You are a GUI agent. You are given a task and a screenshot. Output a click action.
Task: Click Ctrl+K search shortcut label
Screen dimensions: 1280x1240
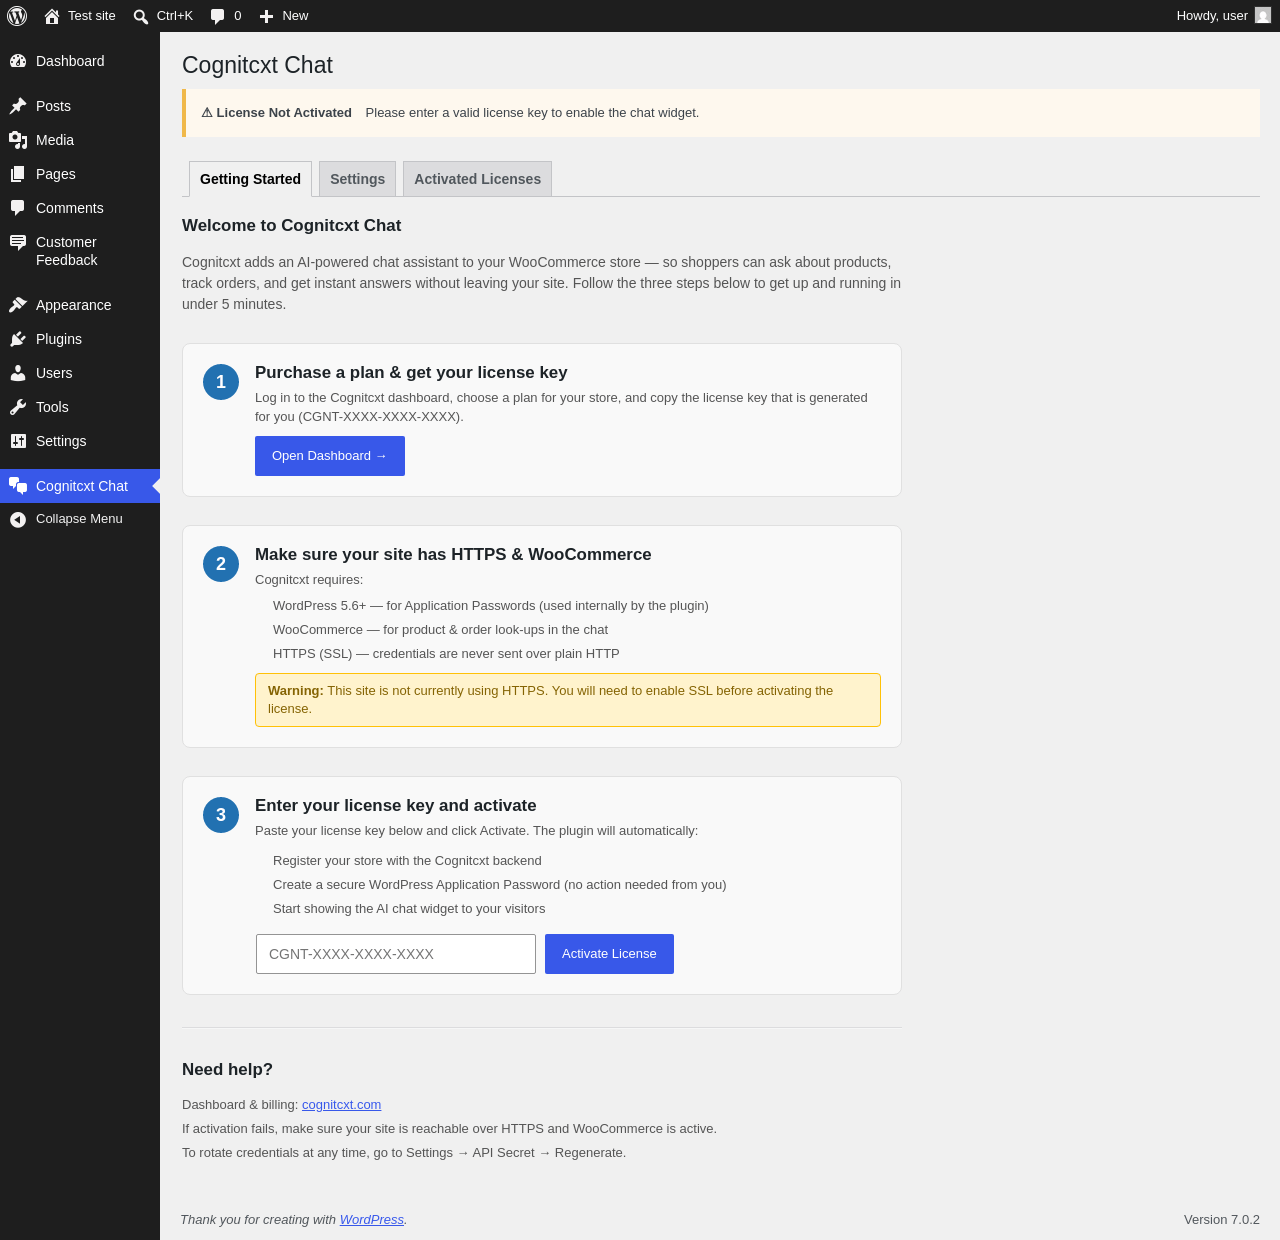point(175,16)
